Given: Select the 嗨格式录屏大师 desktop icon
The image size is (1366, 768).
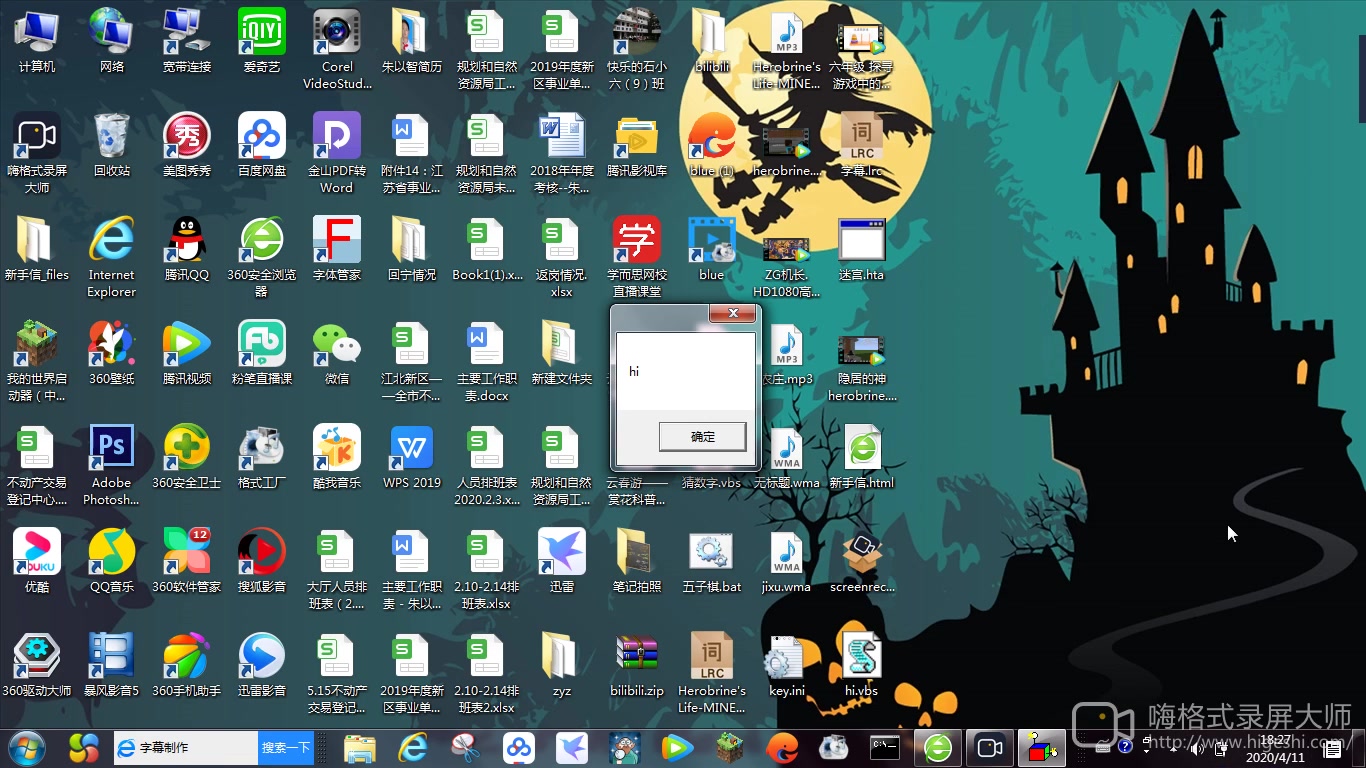Looking at the screenshot, I should click(37, 153).
